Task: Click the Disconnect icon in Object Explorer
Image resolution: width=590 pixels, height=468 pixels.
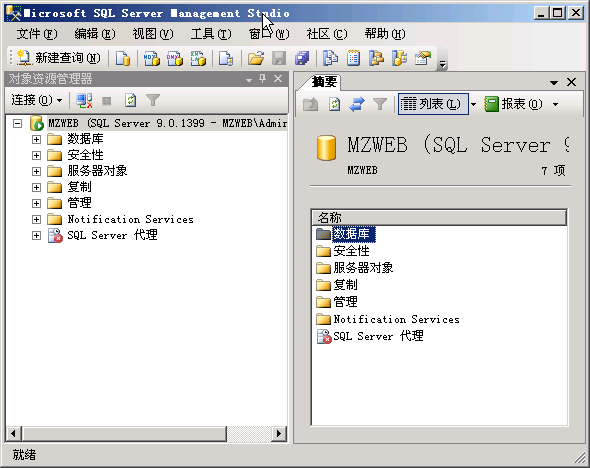Action: click(x=84, y=100)
